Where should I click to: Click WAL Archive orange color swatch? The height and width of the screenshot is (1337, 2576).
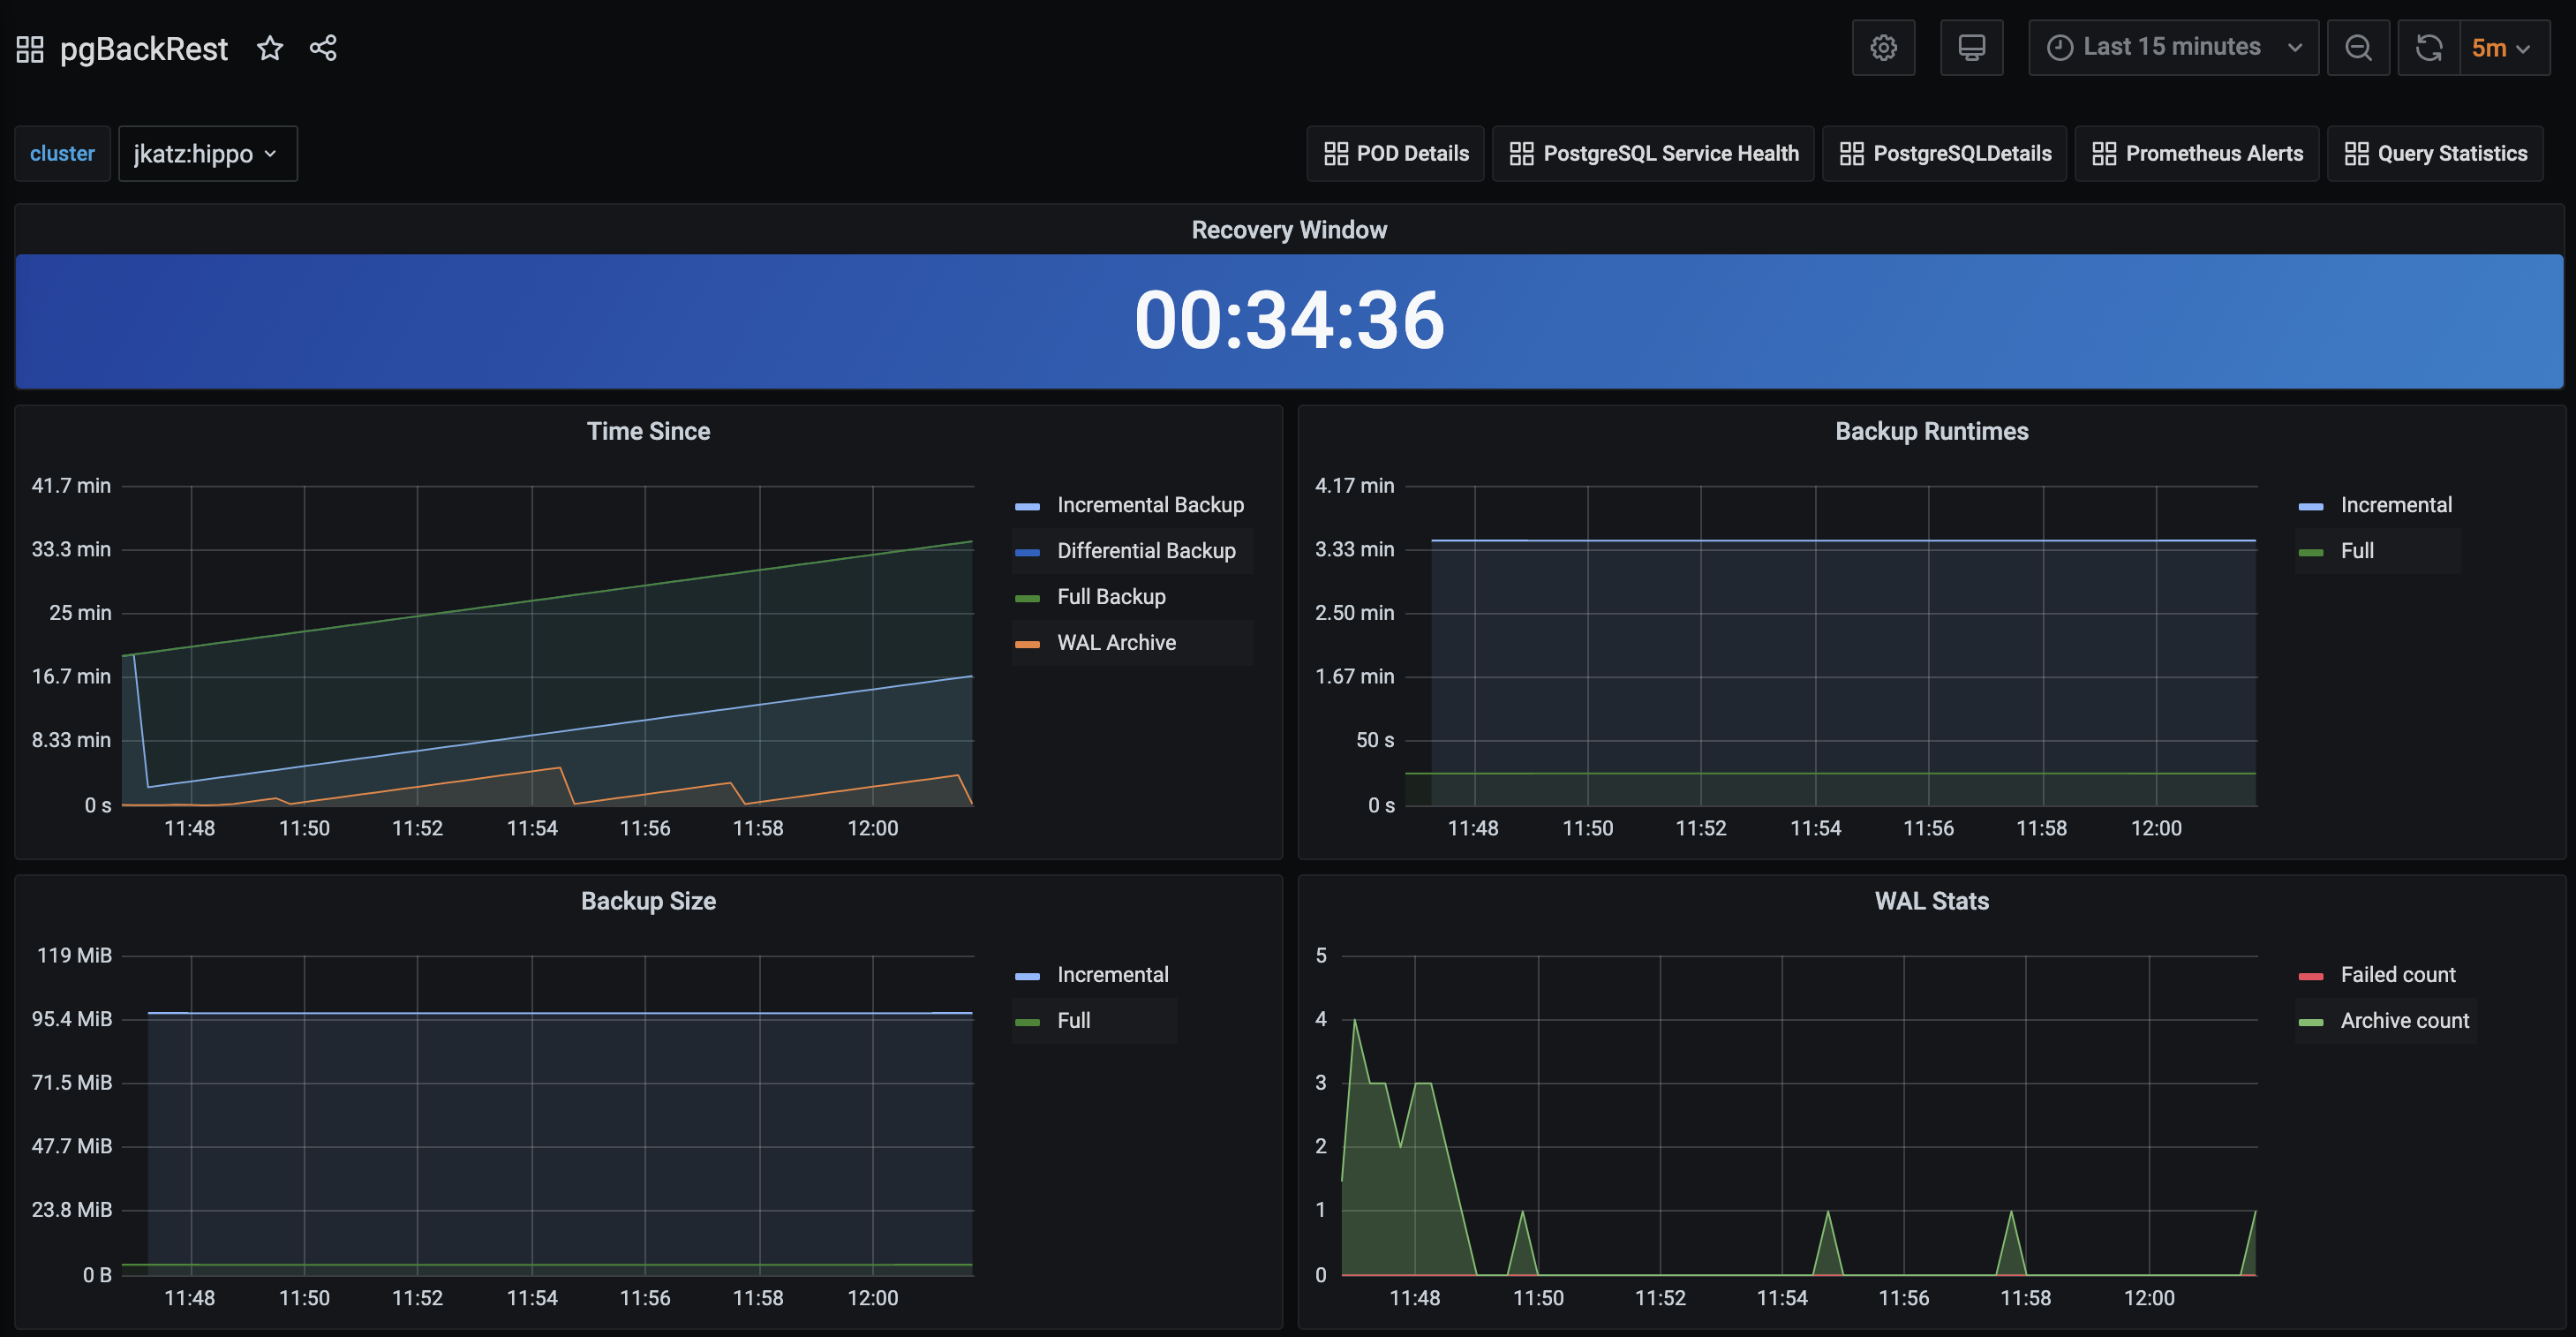pyautogui.click(x=1027, y=645)
